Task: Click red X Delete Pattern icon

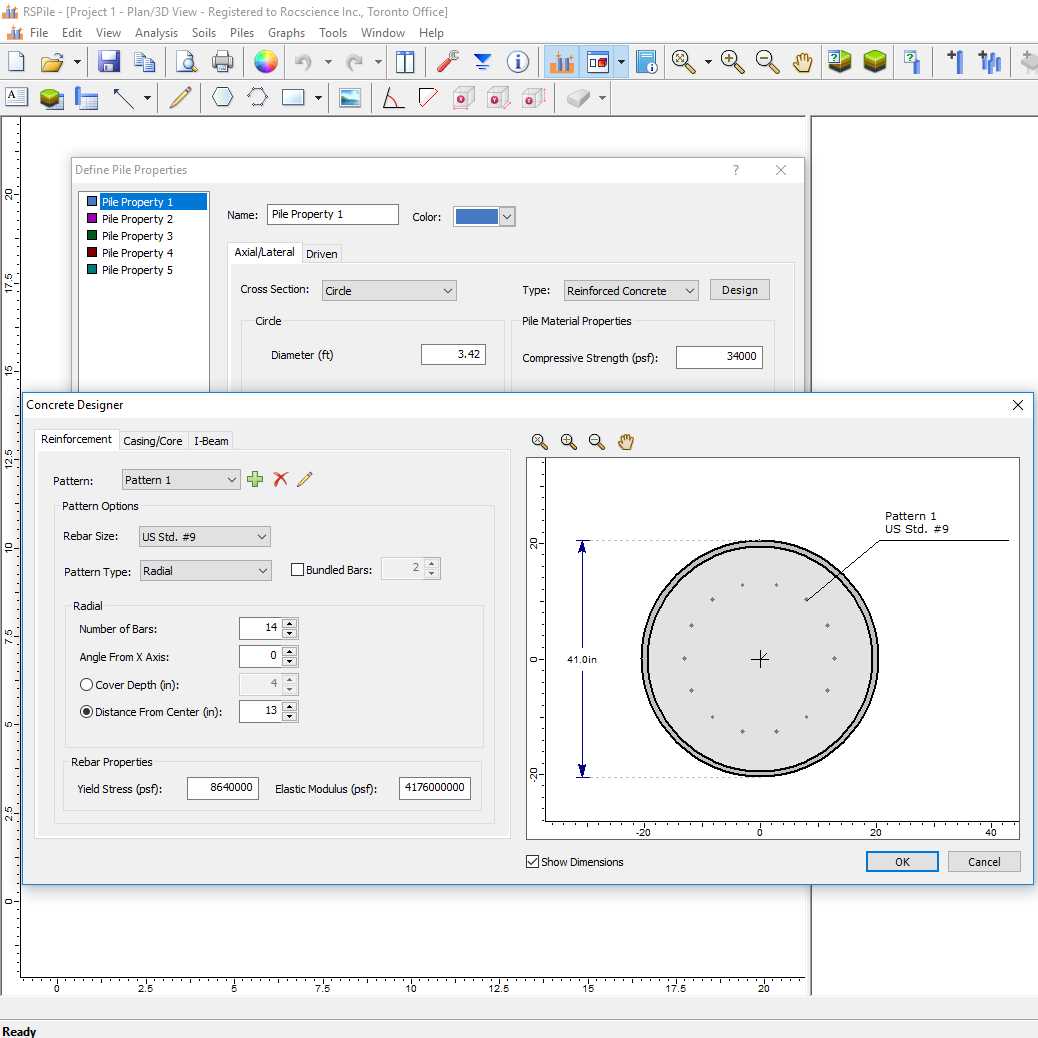Action: 281,479
